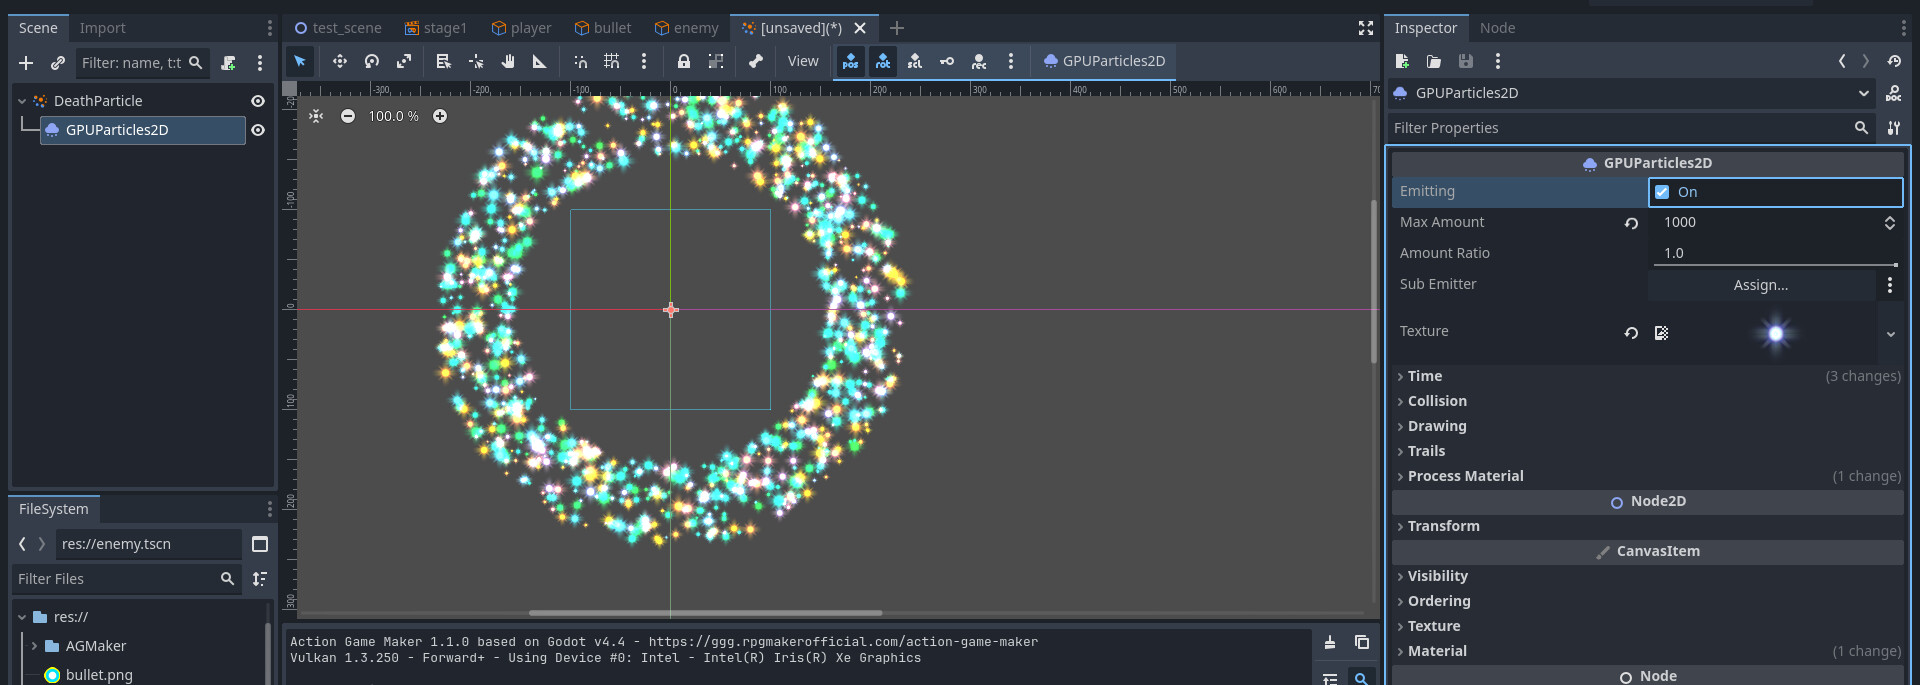The width and height of the screenshot is (1920, 685).
Task: Expand the Time property group
Action: coord(1425,376)
